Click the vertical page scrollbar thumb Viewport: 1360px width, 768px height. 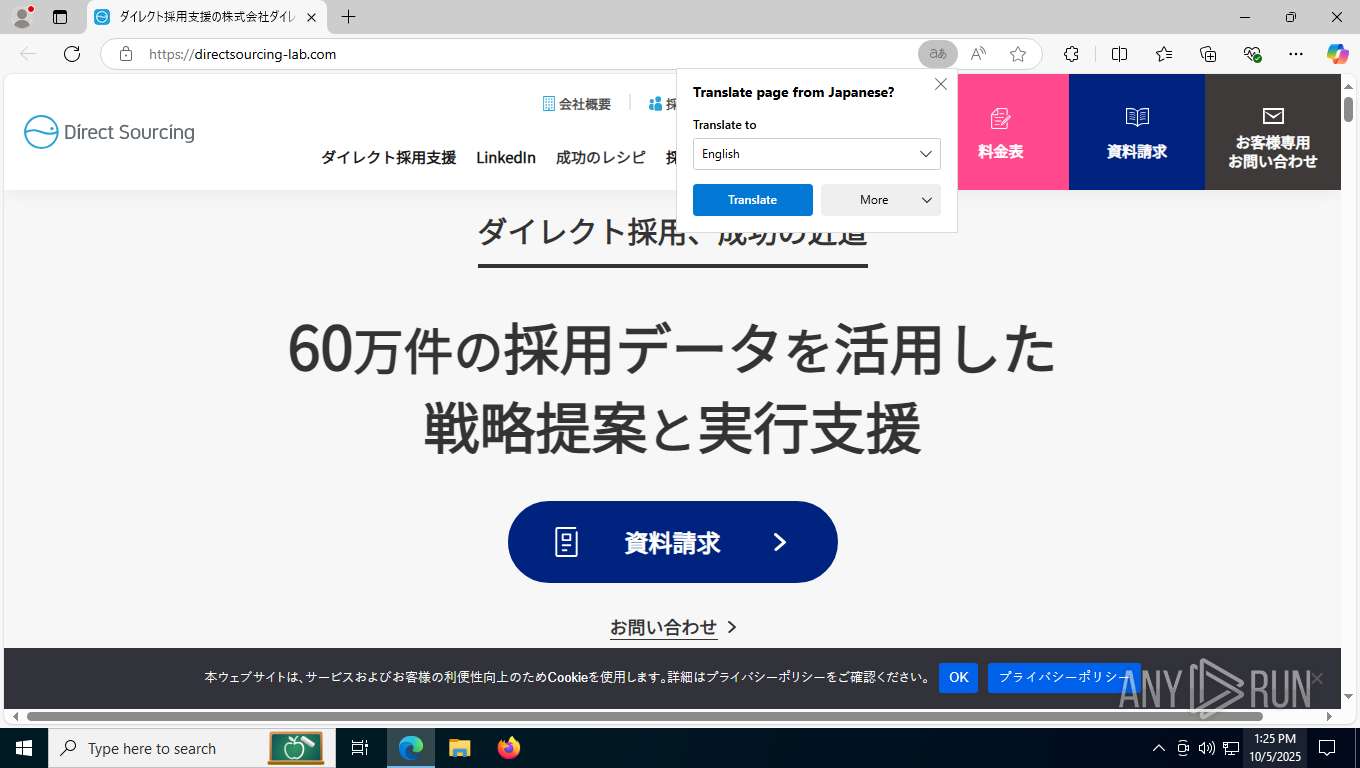1348,108
